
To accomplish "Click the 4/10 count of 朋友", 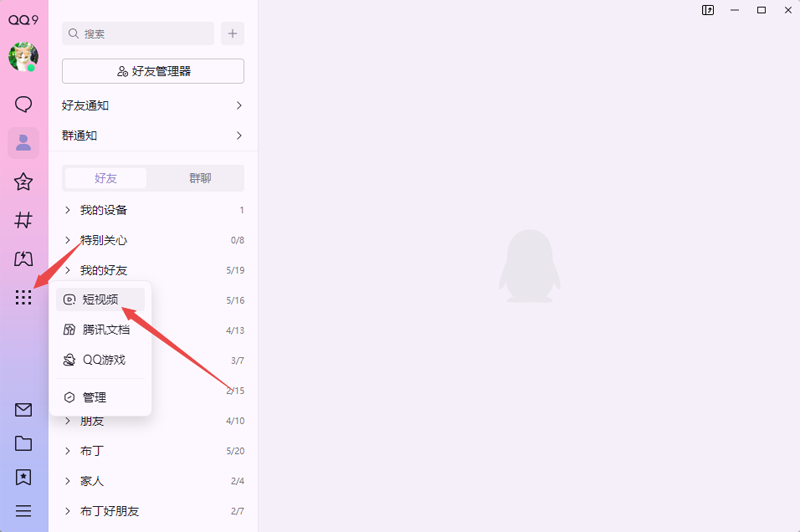I will pyautogui.click(x=235, y=421).
